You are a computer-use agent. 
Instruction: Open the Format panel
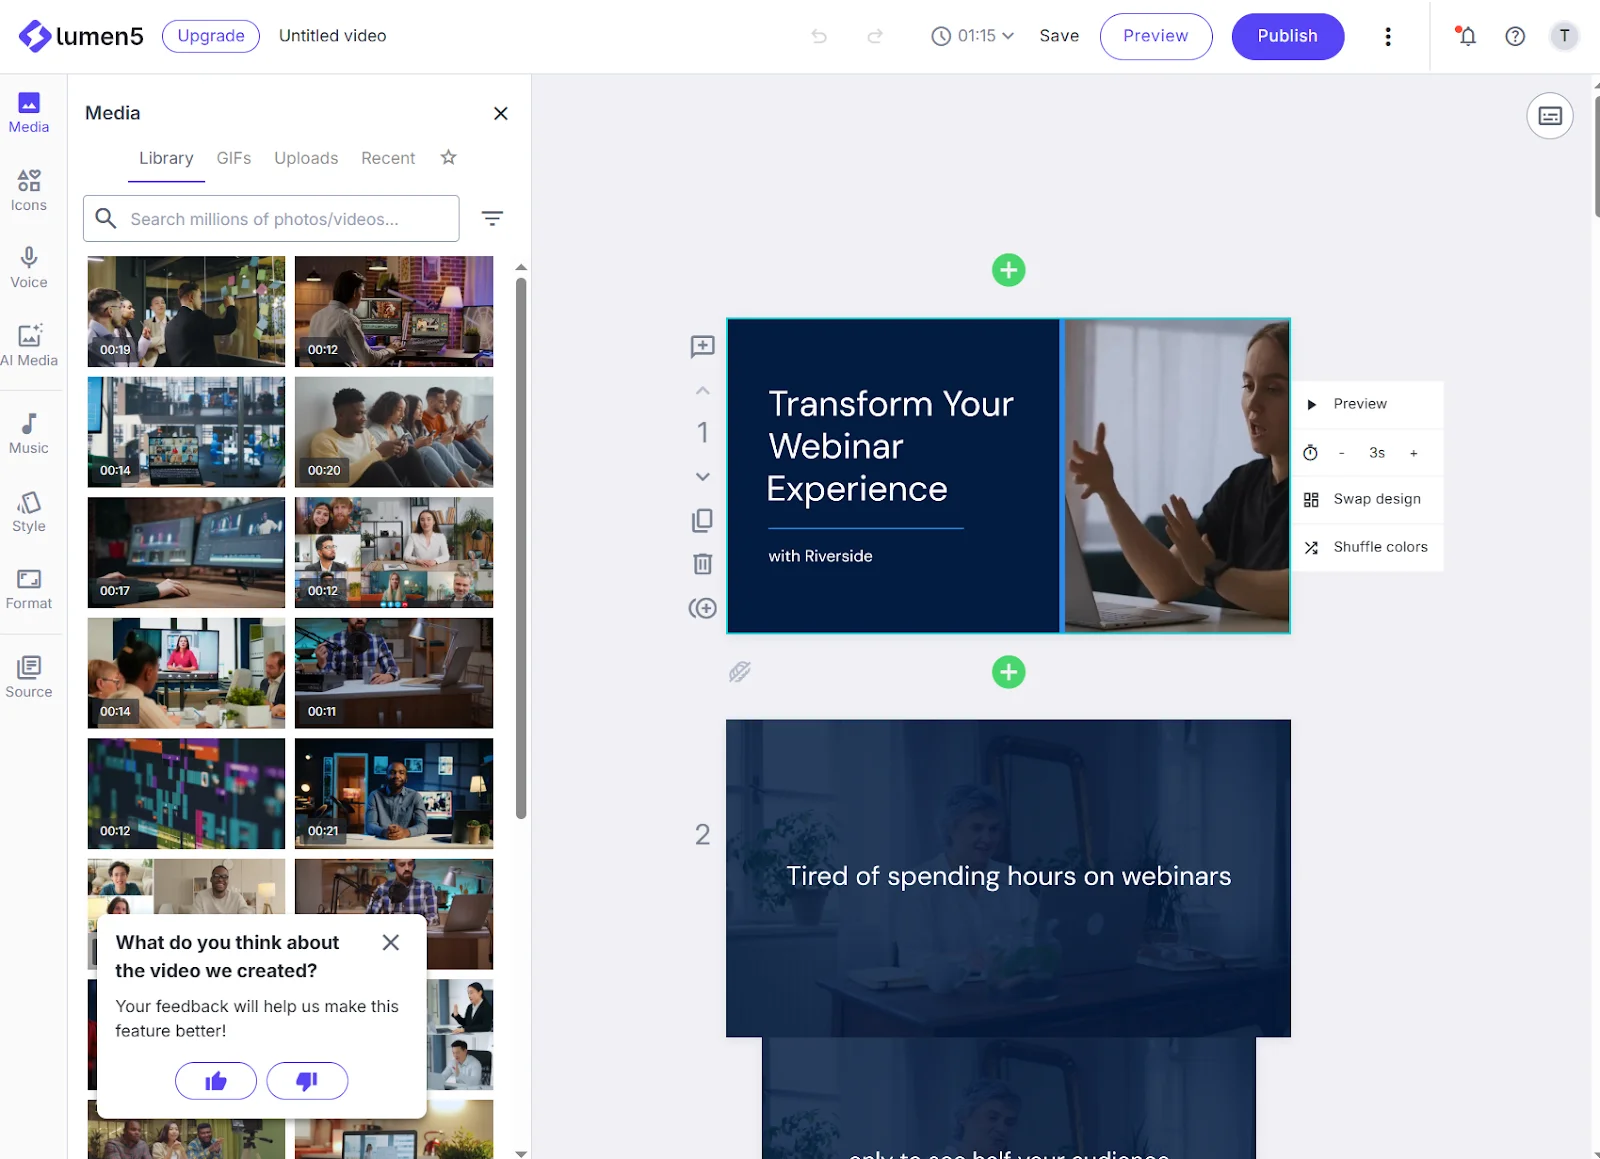[29, 589]
